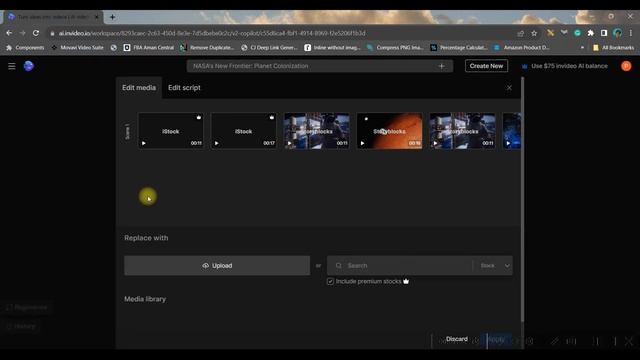The width and height of the screenshot is (640, 360).
Task: Open the Percentage Calculator bookmark
Action: click(459, 48)
